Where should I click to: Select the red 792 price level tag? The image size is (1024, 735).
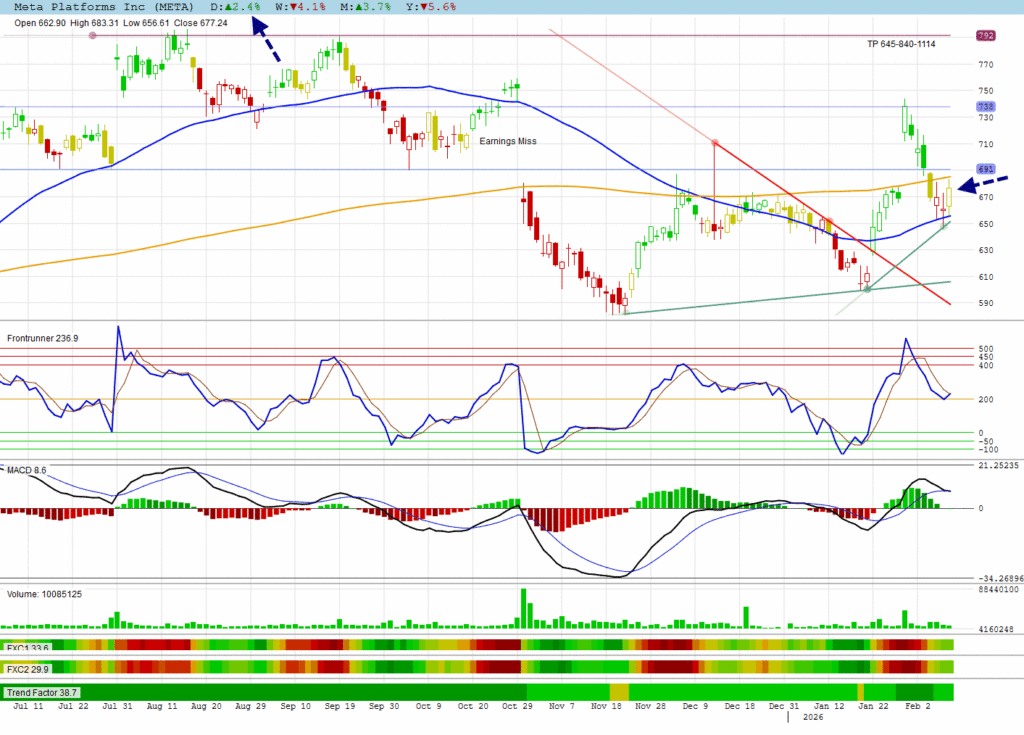tap(984, 36)
